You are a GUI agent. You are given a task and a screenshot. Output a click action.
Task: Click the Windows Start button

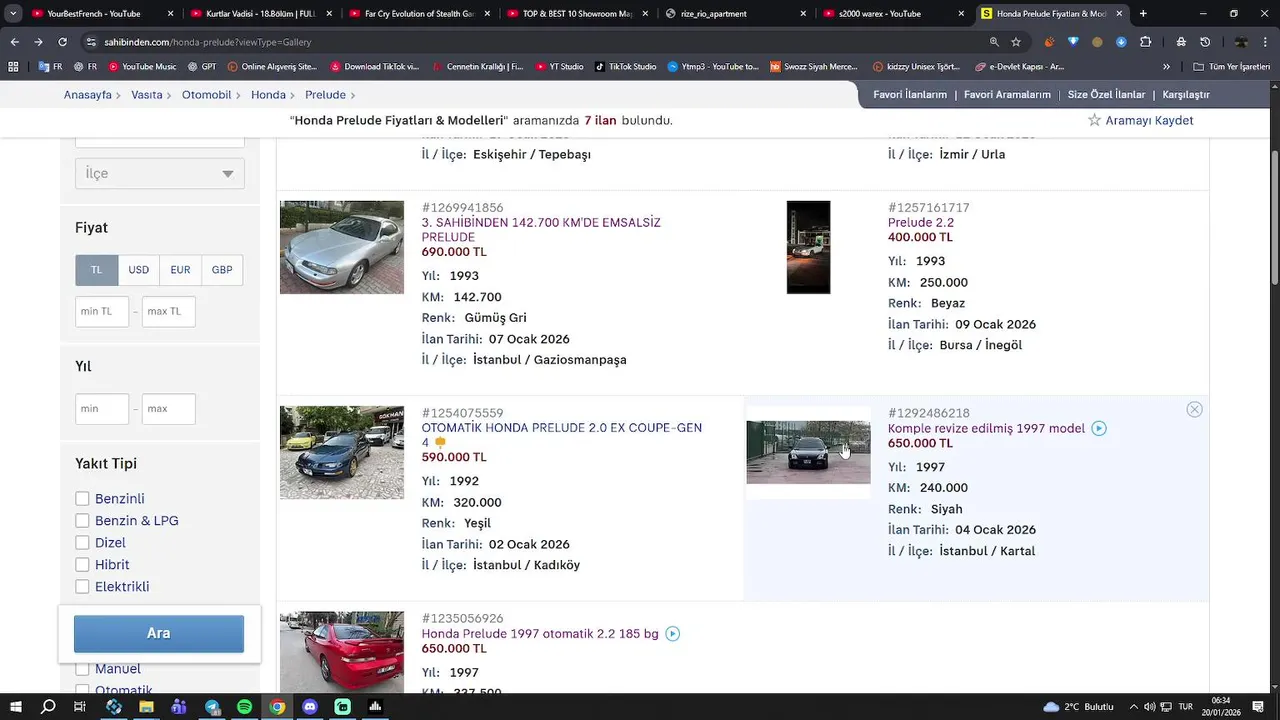[x=15, y=706]
